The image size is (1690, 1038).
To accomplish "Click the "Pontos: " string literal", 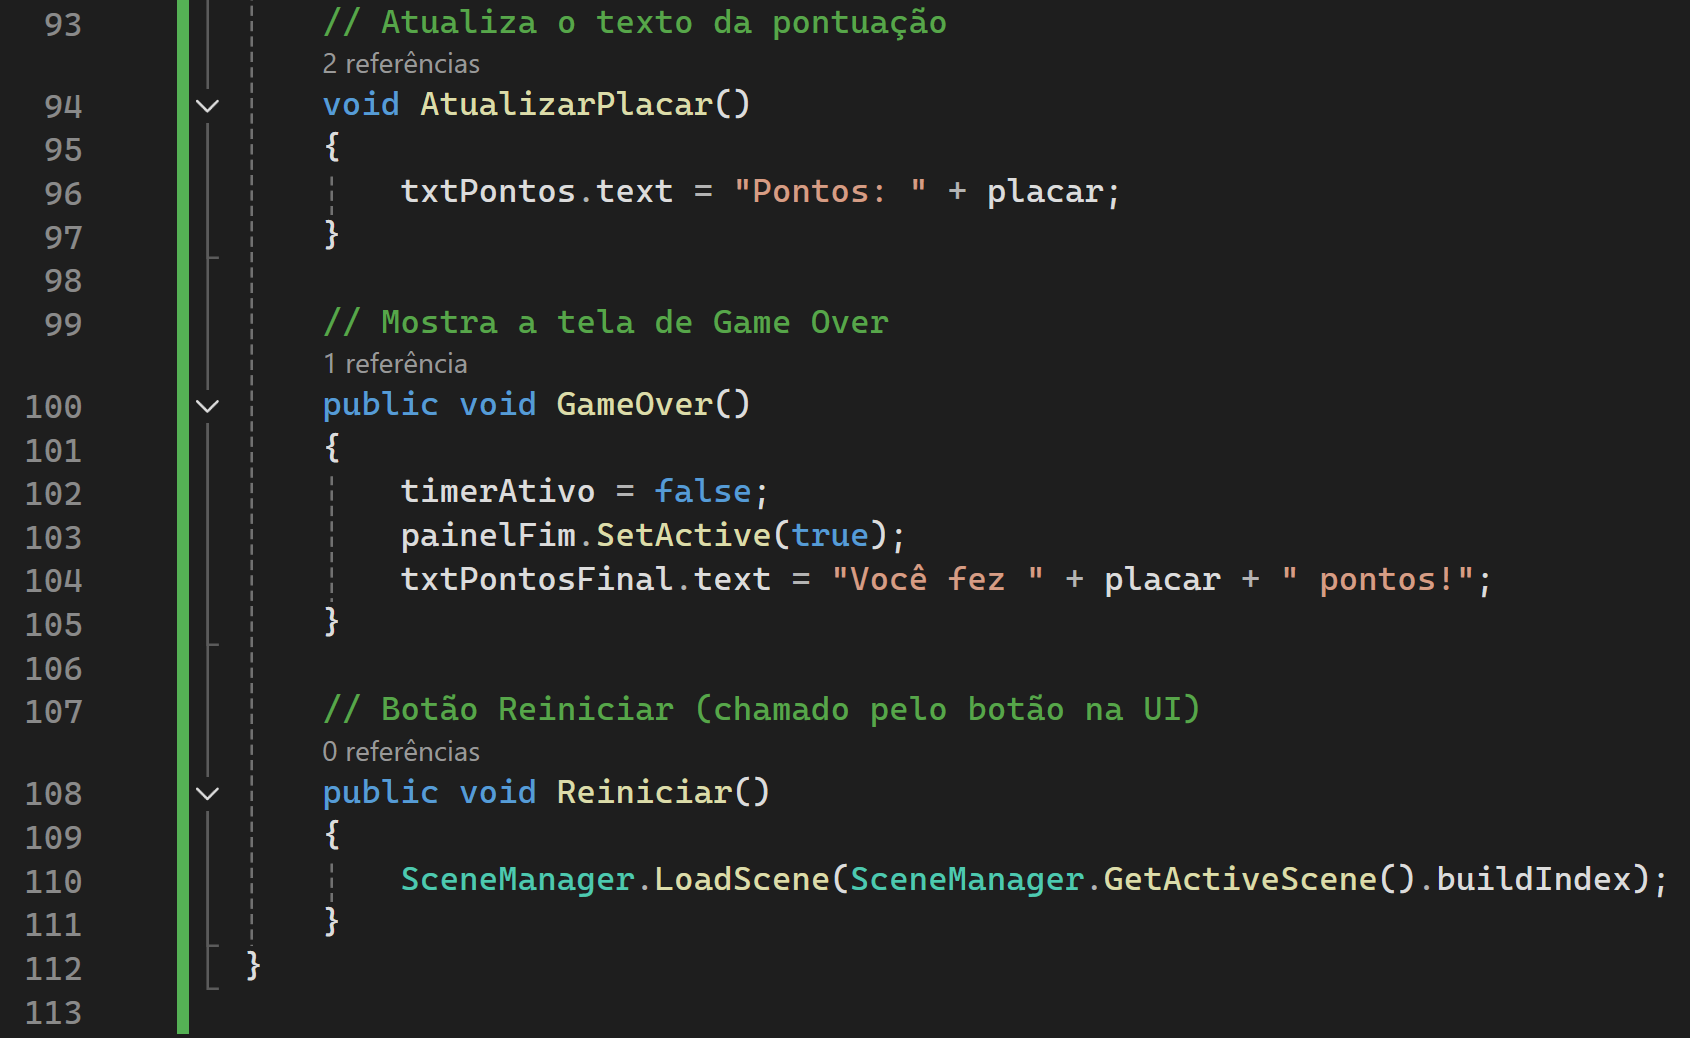I will (x=829, y=192).
